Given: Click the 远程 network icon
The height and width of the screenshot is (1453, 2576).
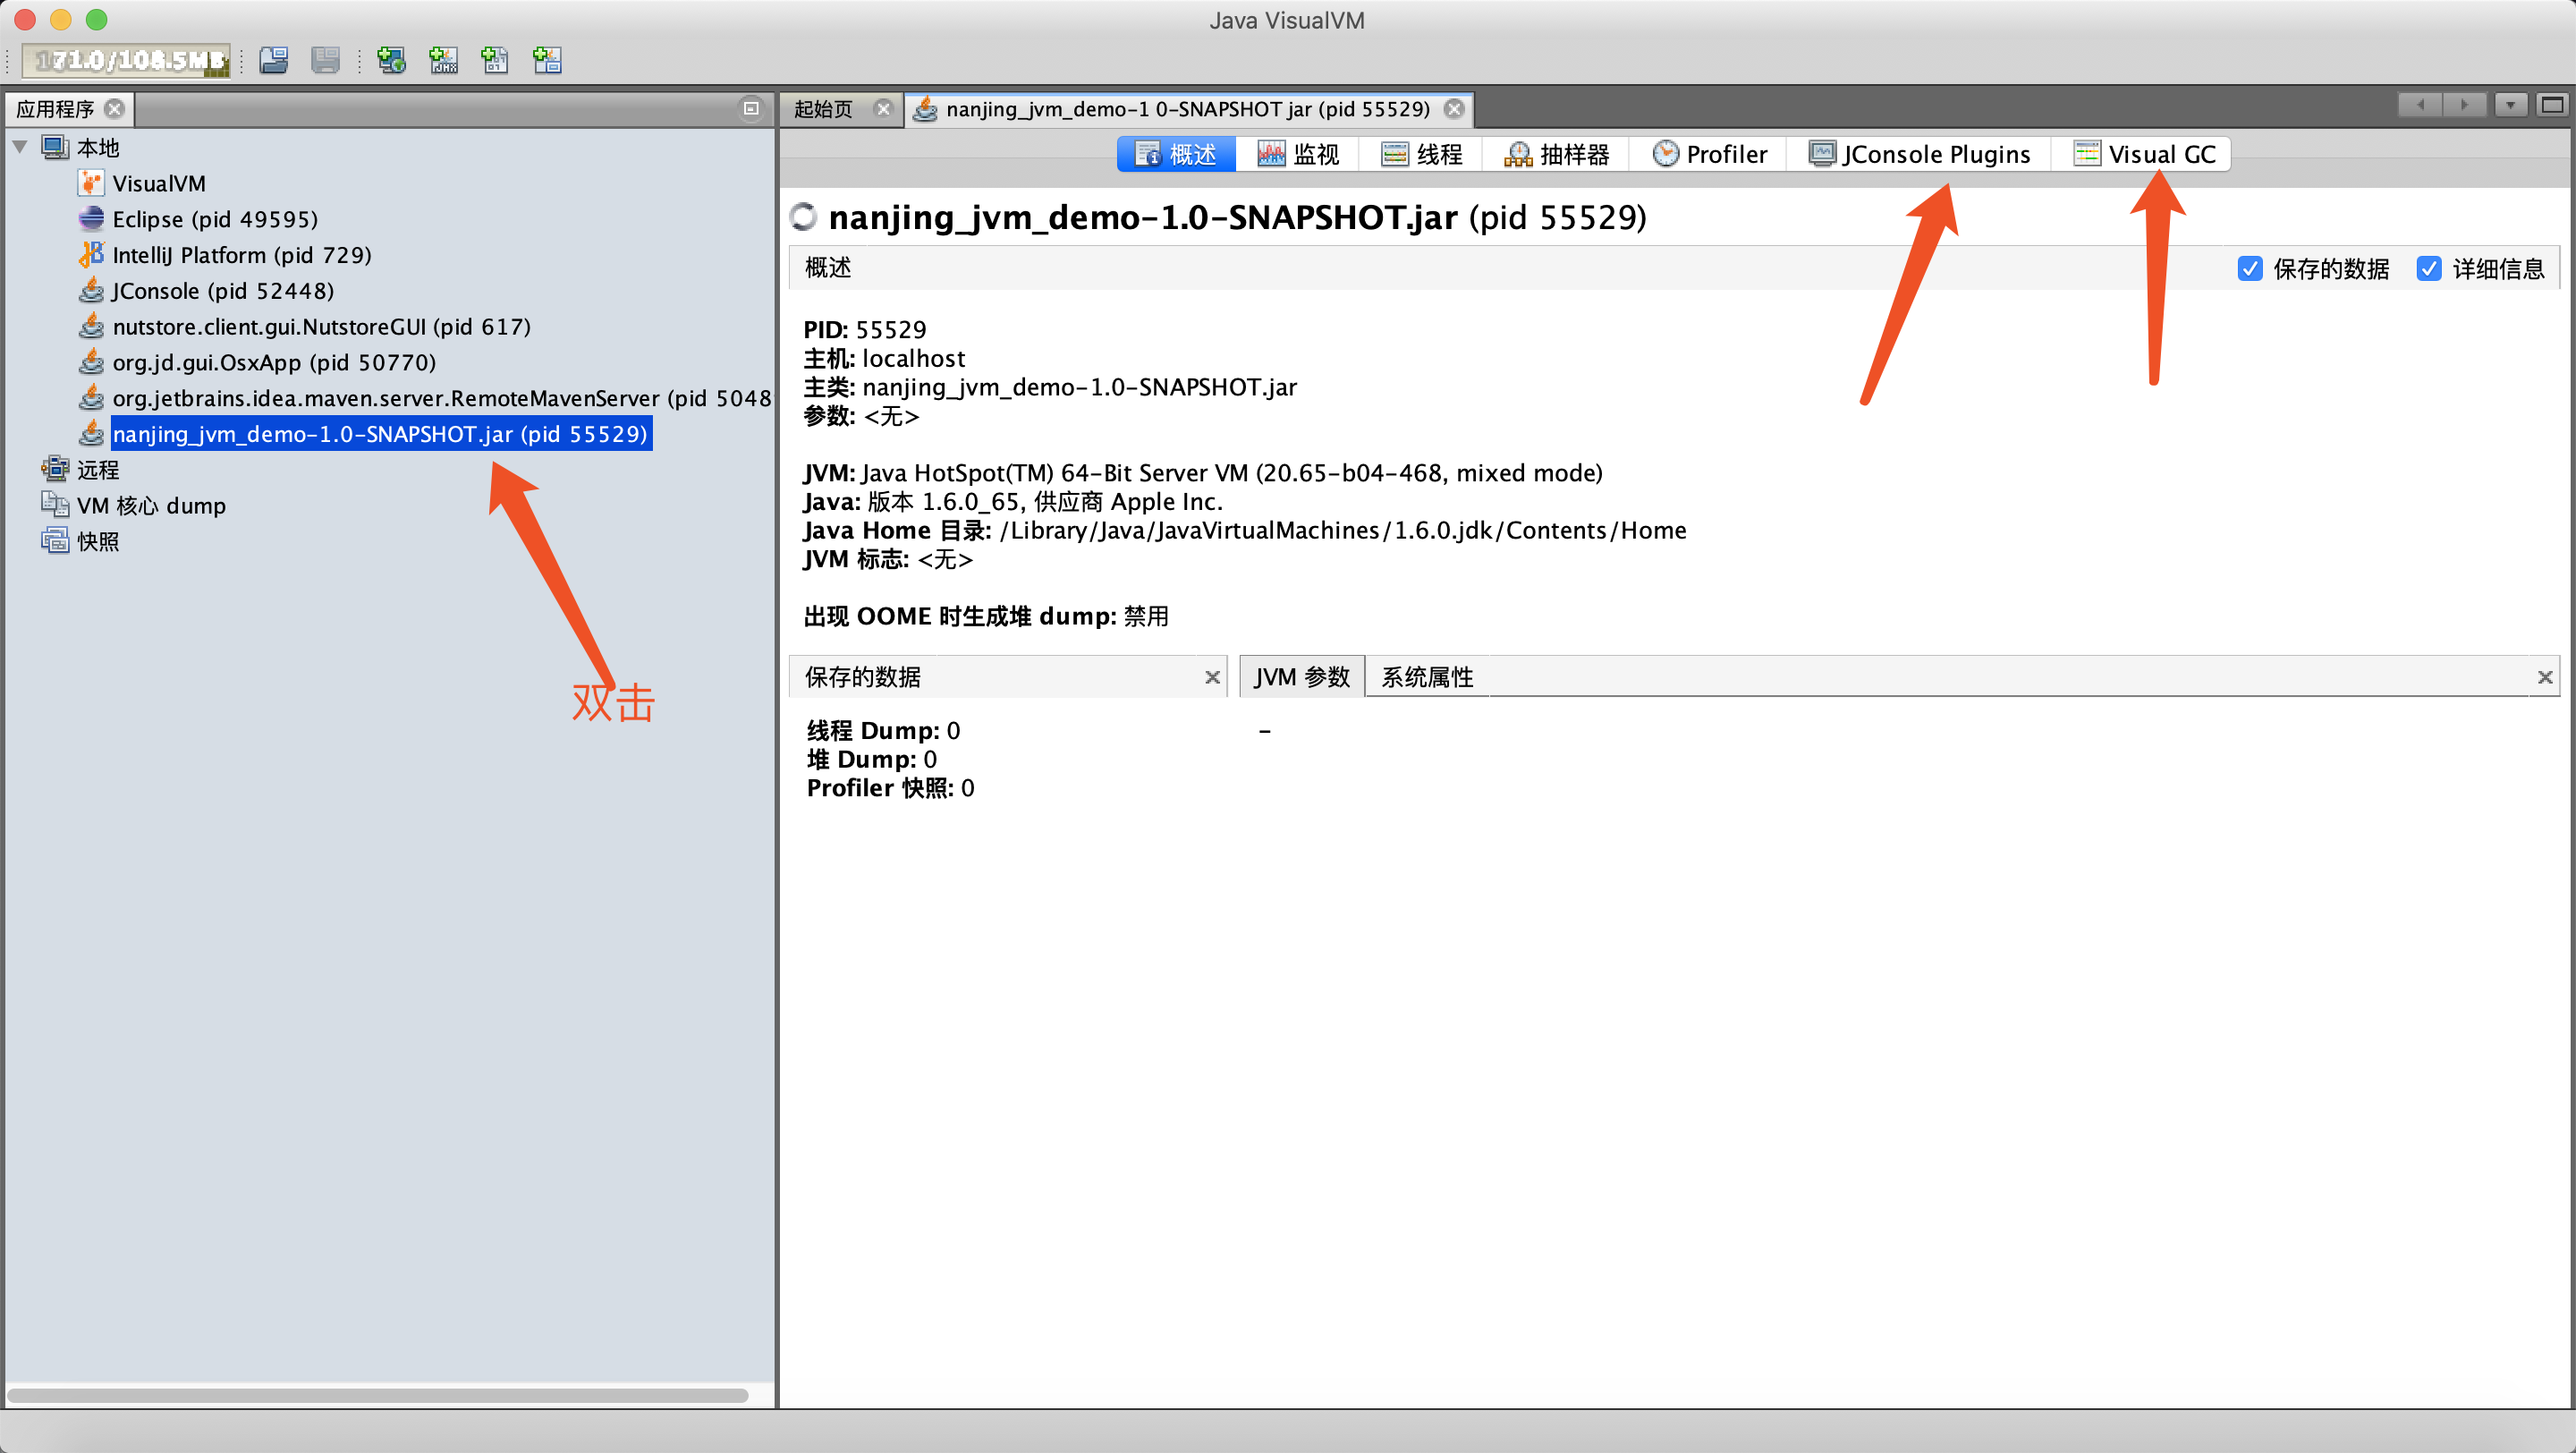Looking at the screenshot, I should 55,469.
